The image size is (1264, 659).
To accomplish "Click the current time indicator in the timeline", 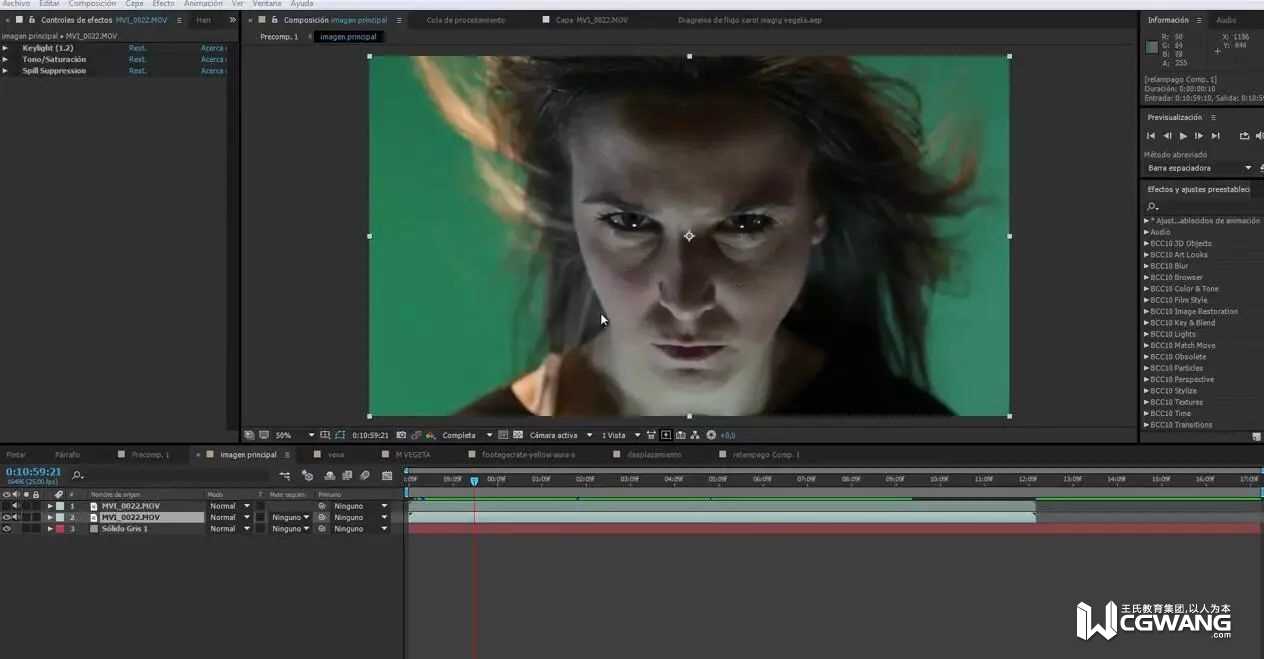I will click(x=474, y=481).
